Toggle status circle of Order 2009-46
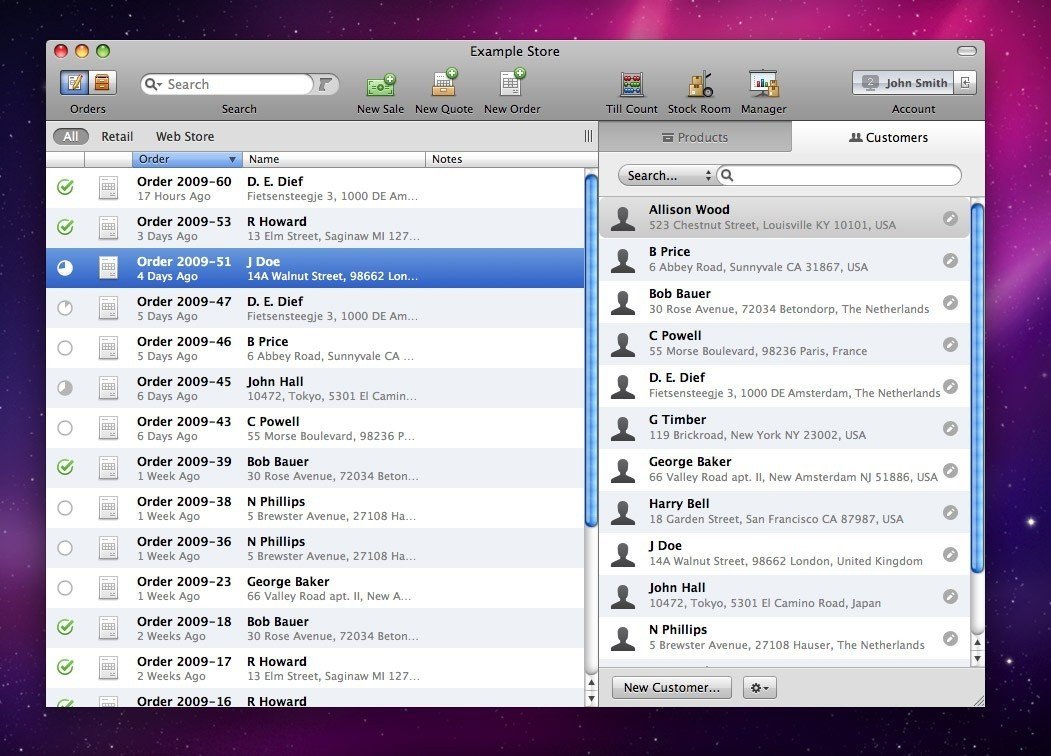The image size is (1051, 756). click(x=65, y=348)
